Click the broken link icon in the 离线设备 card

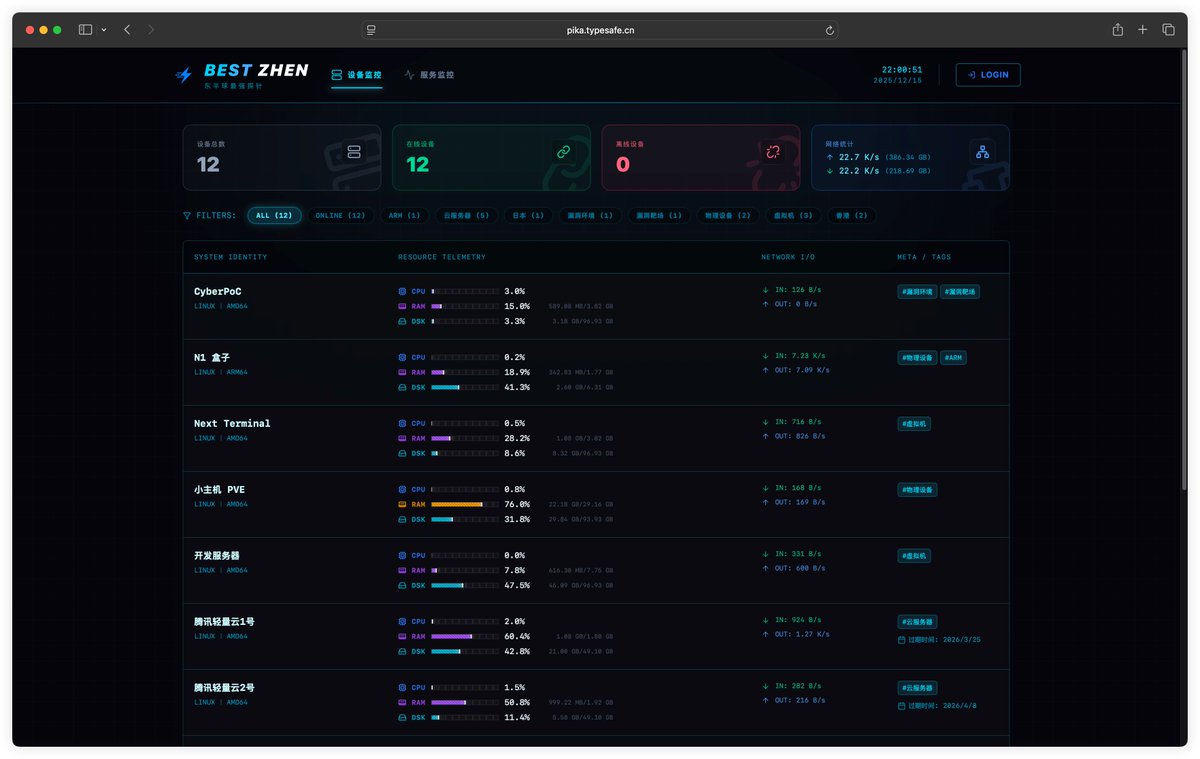772,152
